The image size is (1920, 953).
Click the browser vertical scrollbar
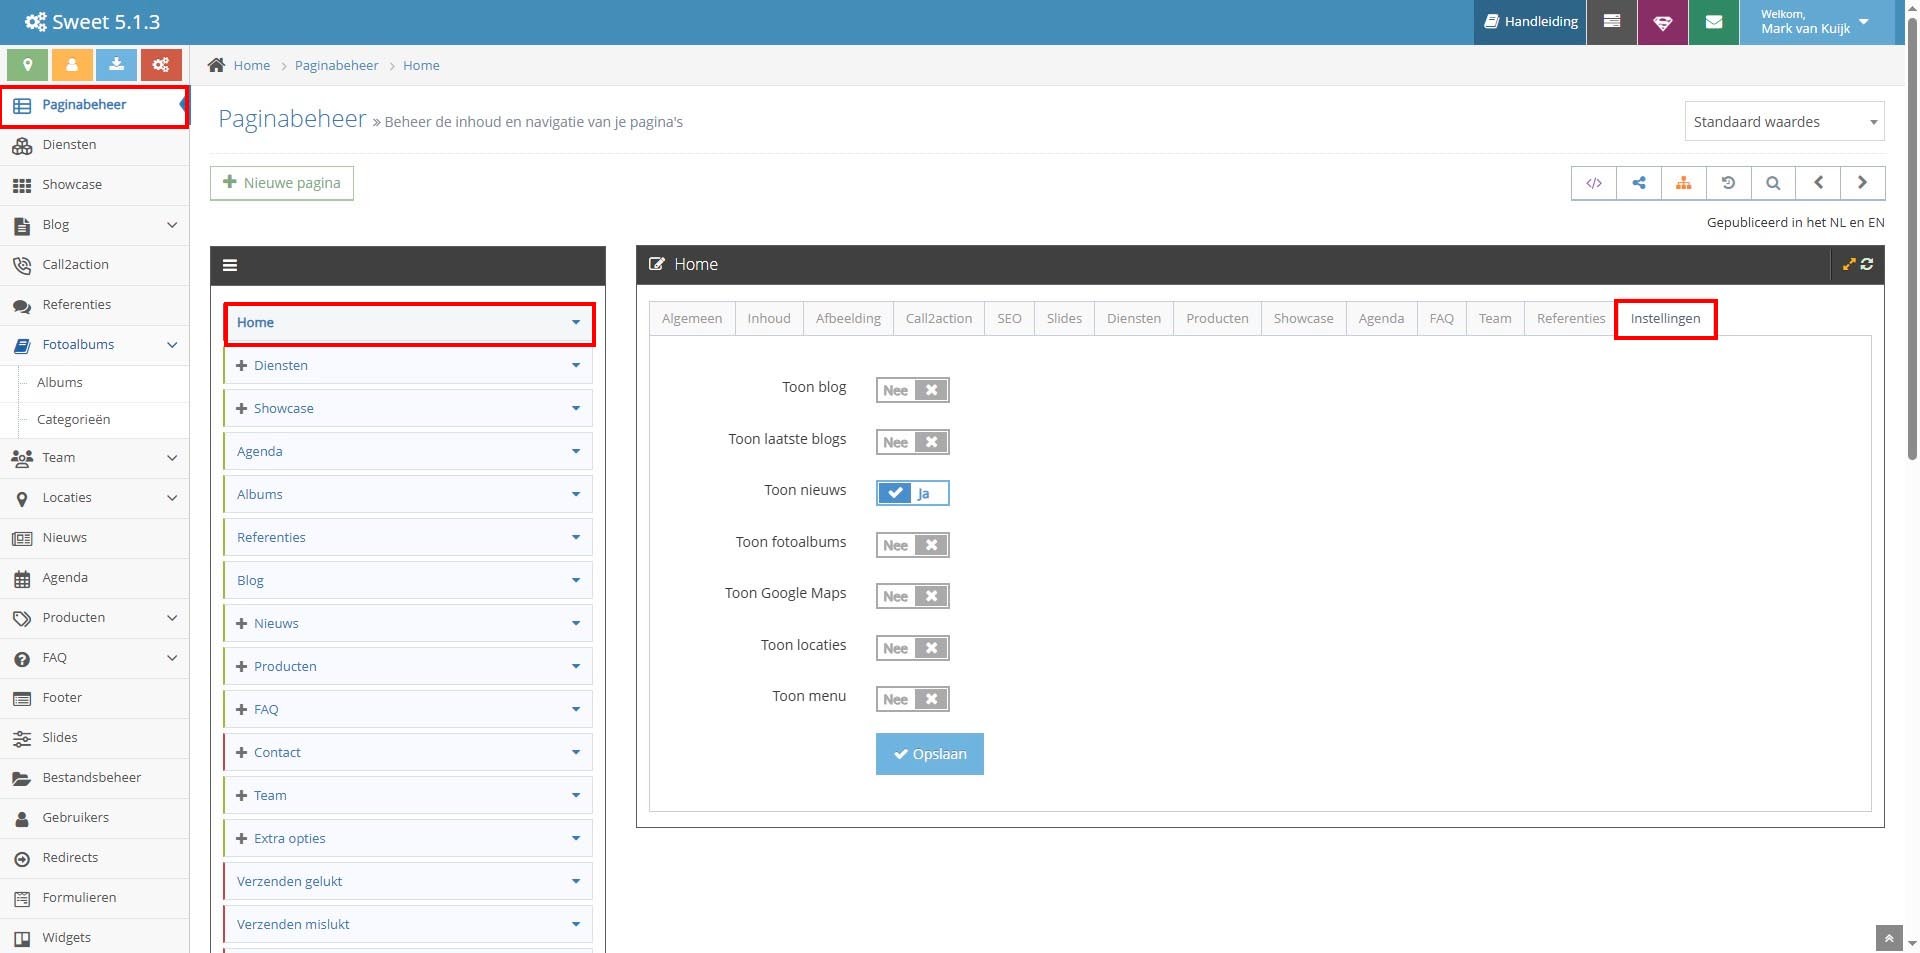click(x=1912, y=240)
